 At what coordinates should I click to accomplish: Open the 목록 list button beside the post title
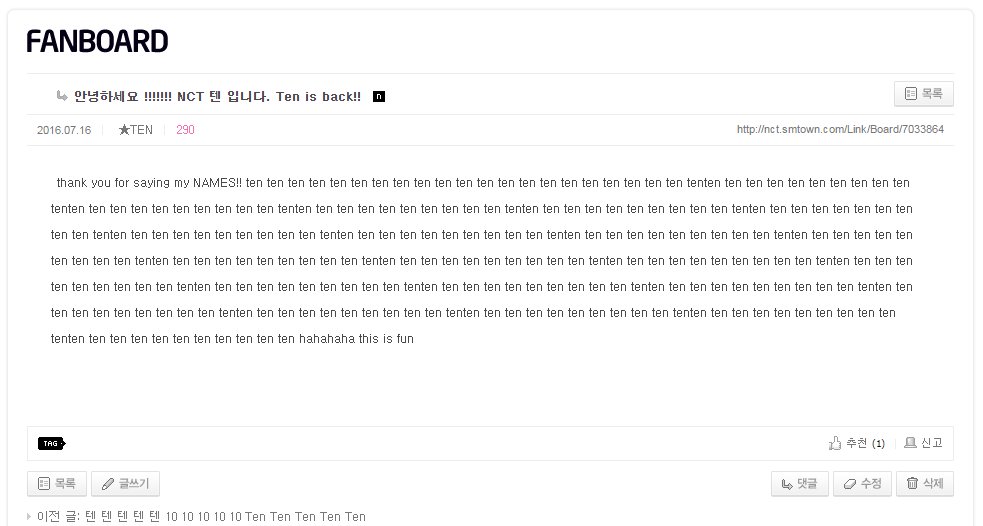923,94
